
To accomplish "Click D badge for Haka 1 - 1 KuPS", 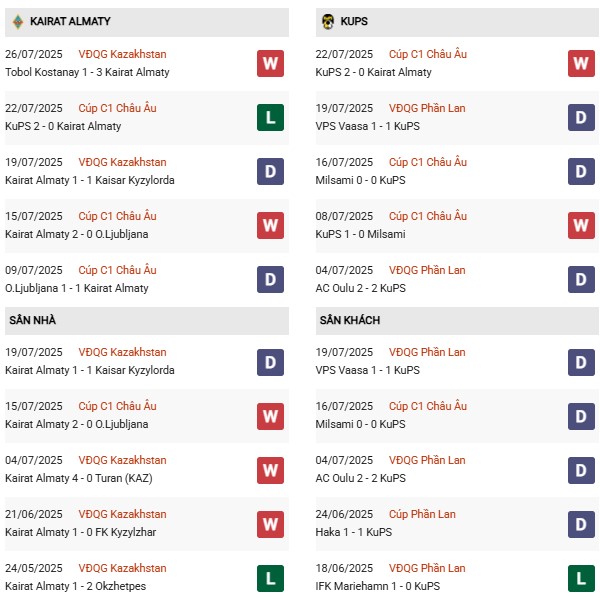I will tap(581, 523).
